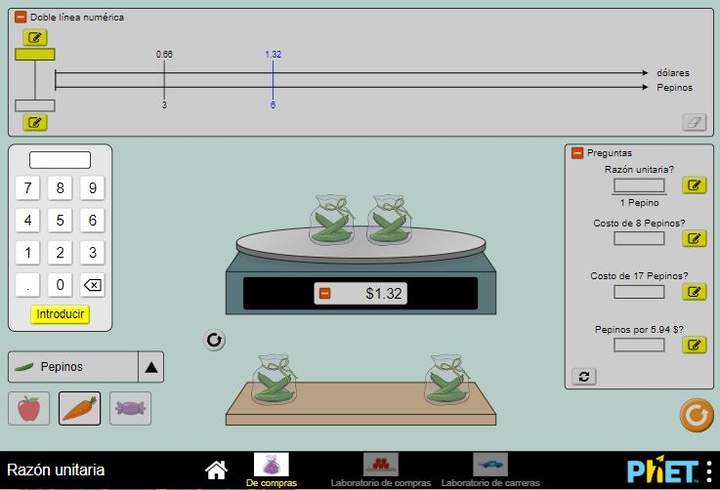Viewport: 720px width, 490px height.
Task: Select the apple fruit category
Action: click(29, 408)
